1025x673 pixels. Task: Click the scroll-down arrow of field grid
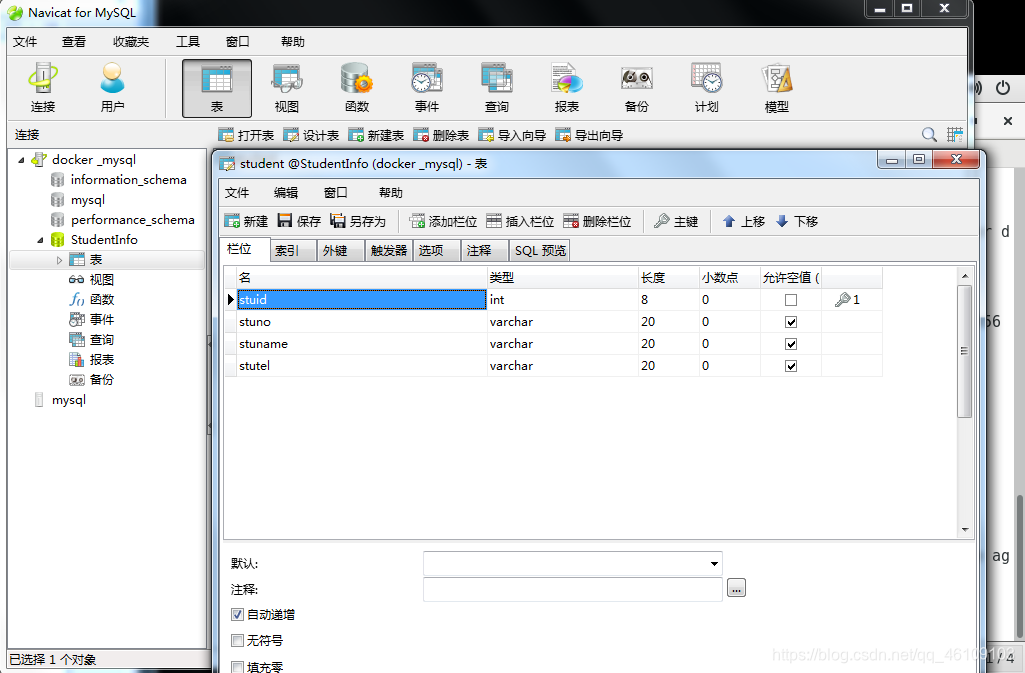[x=965, y=530]
